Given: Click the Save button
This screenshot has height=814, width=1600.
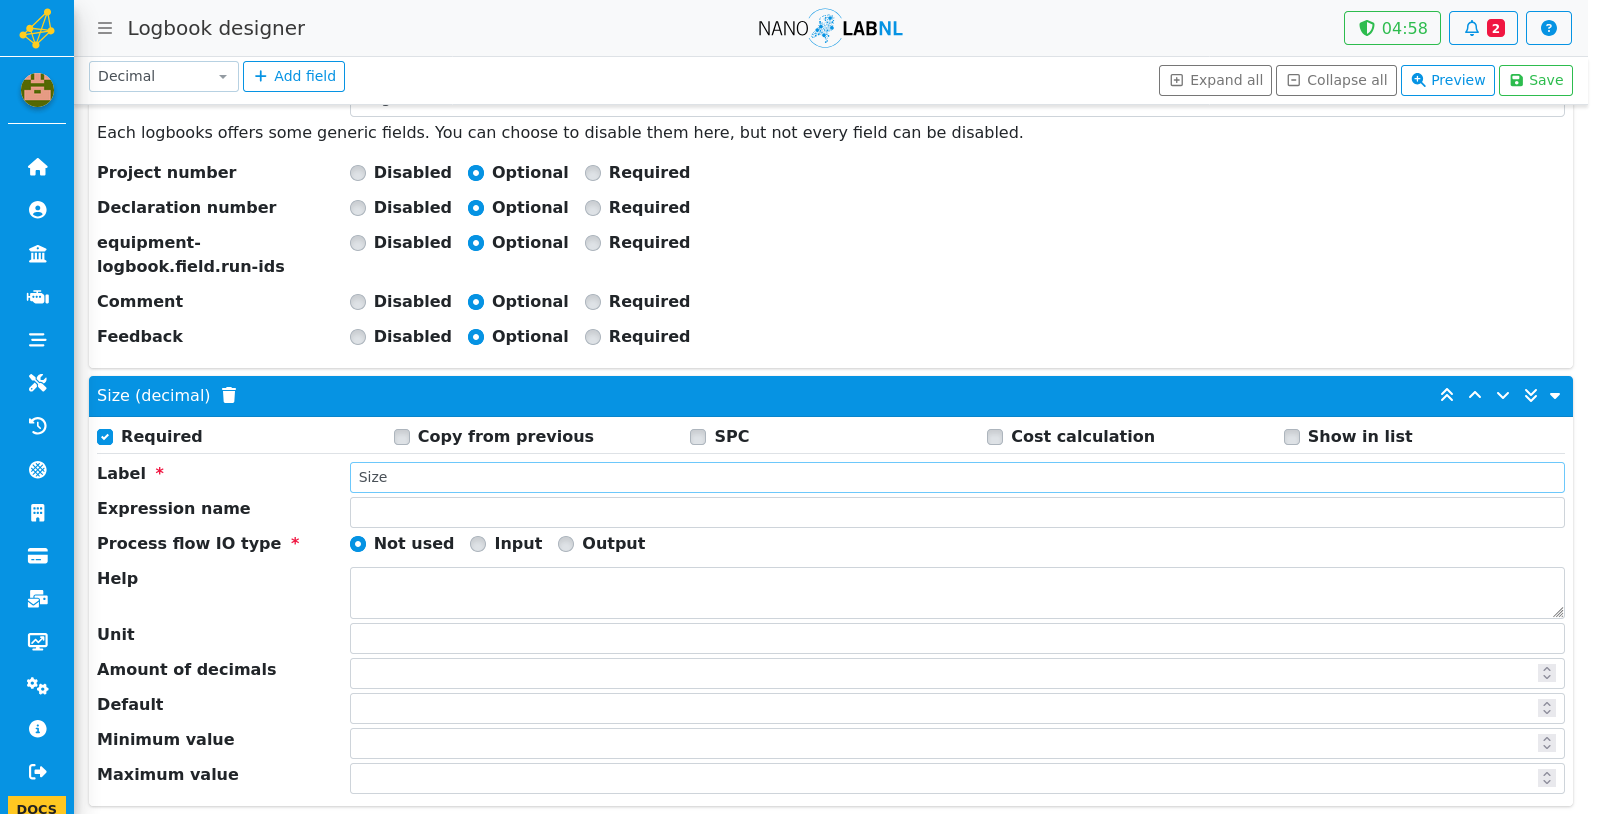Looking at the screenshot, I should click(x=1535, y=80).
